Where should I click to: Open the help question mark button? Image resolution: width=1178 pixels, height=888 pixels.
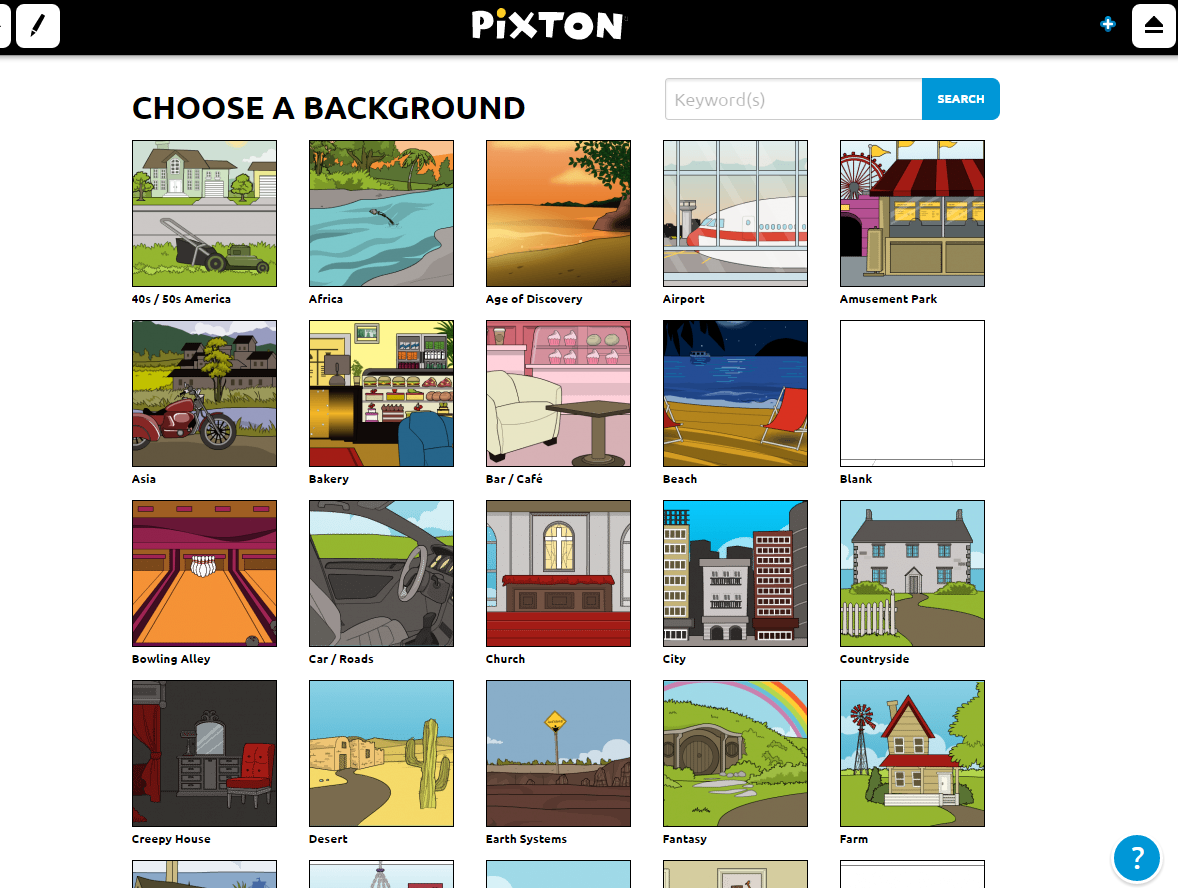click(x=1136, y=857)
